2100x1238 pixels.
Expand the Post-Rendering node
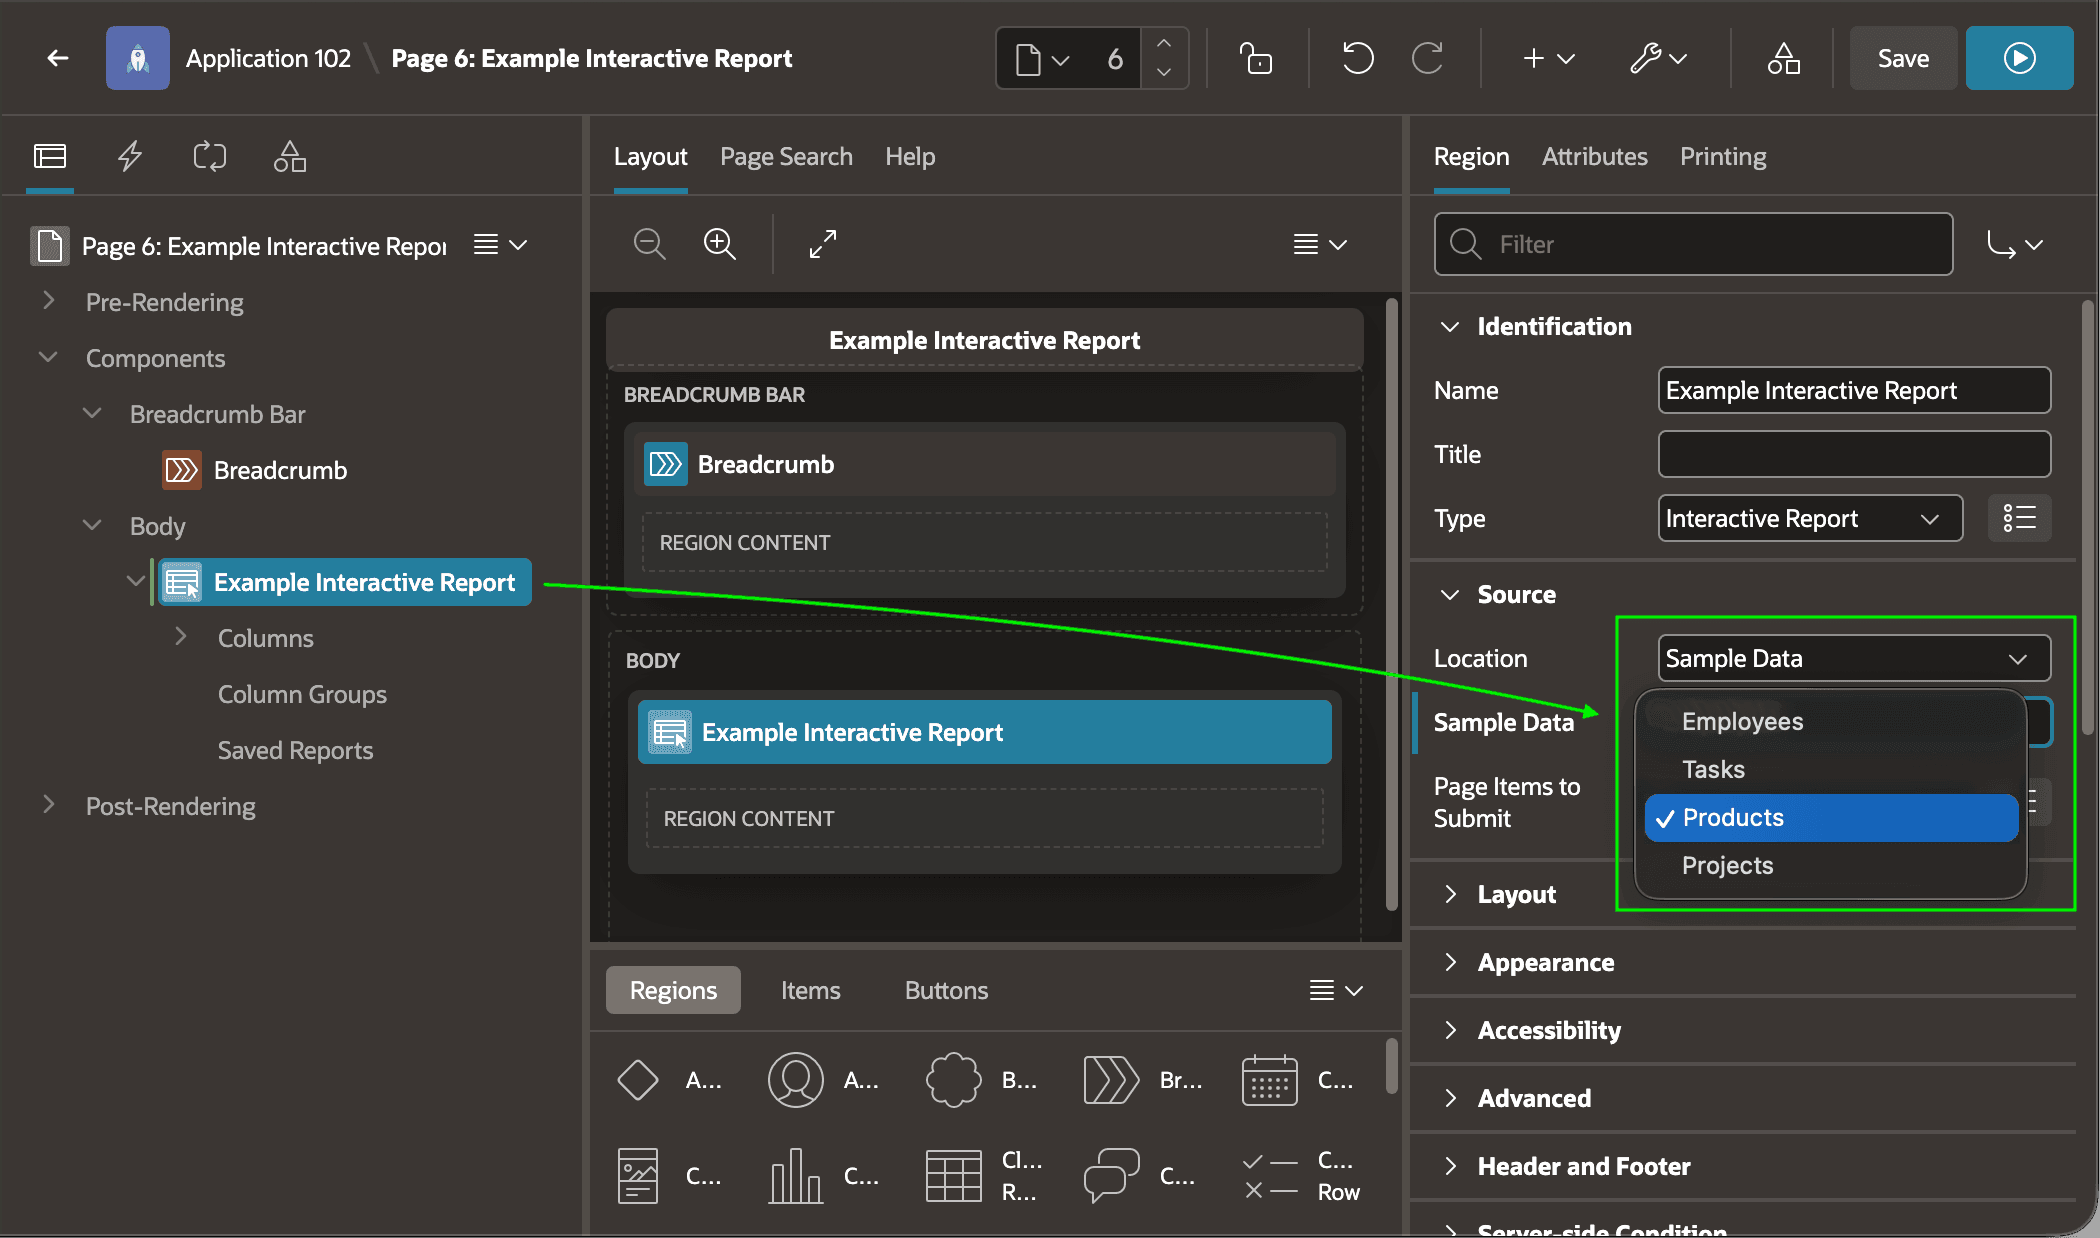(48, 805)
